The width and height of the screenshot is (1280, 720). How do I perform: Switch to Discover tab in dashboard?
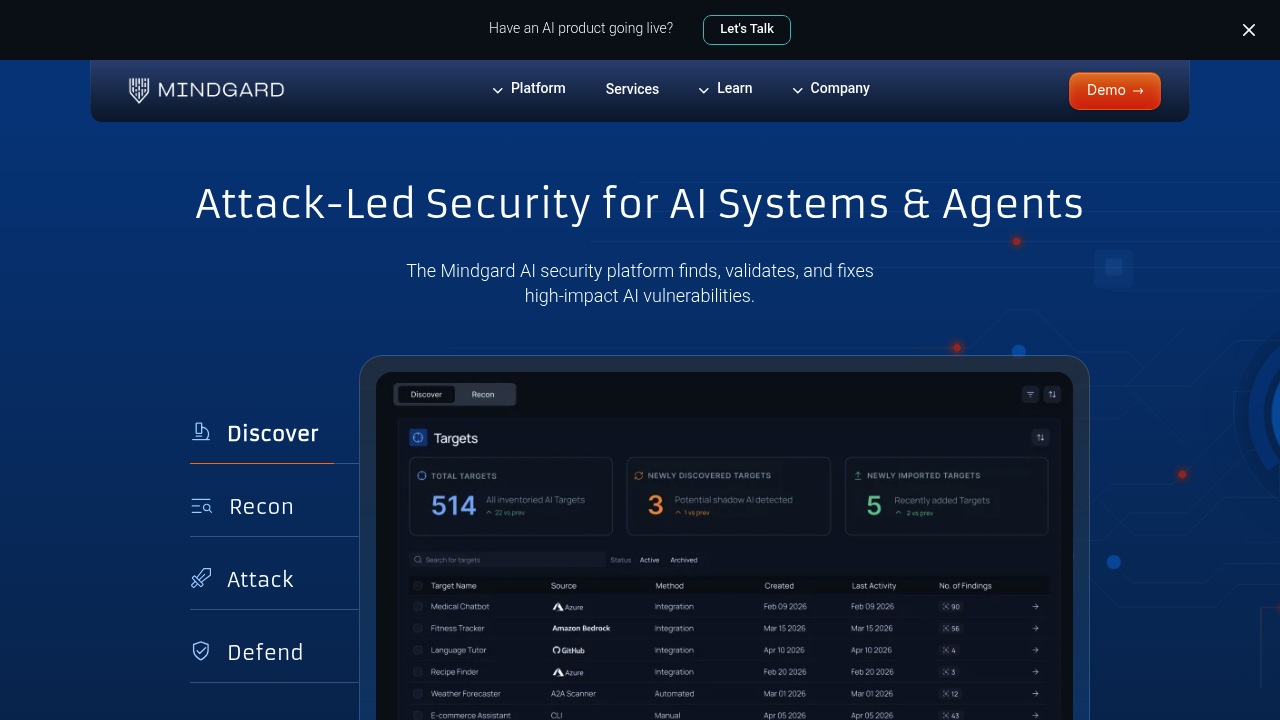tap(426, 394)
